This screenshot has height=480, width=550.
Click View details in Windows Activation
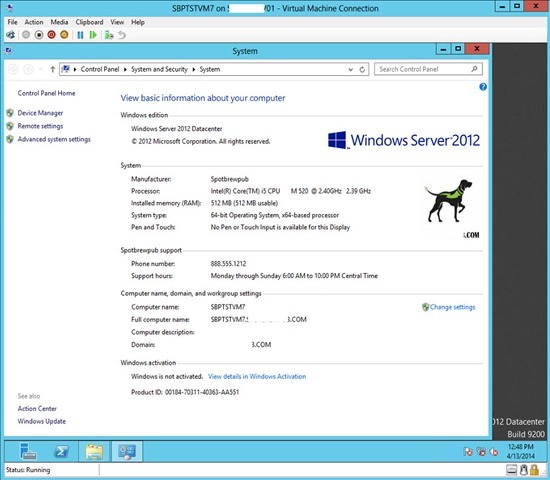click(257, 376)
